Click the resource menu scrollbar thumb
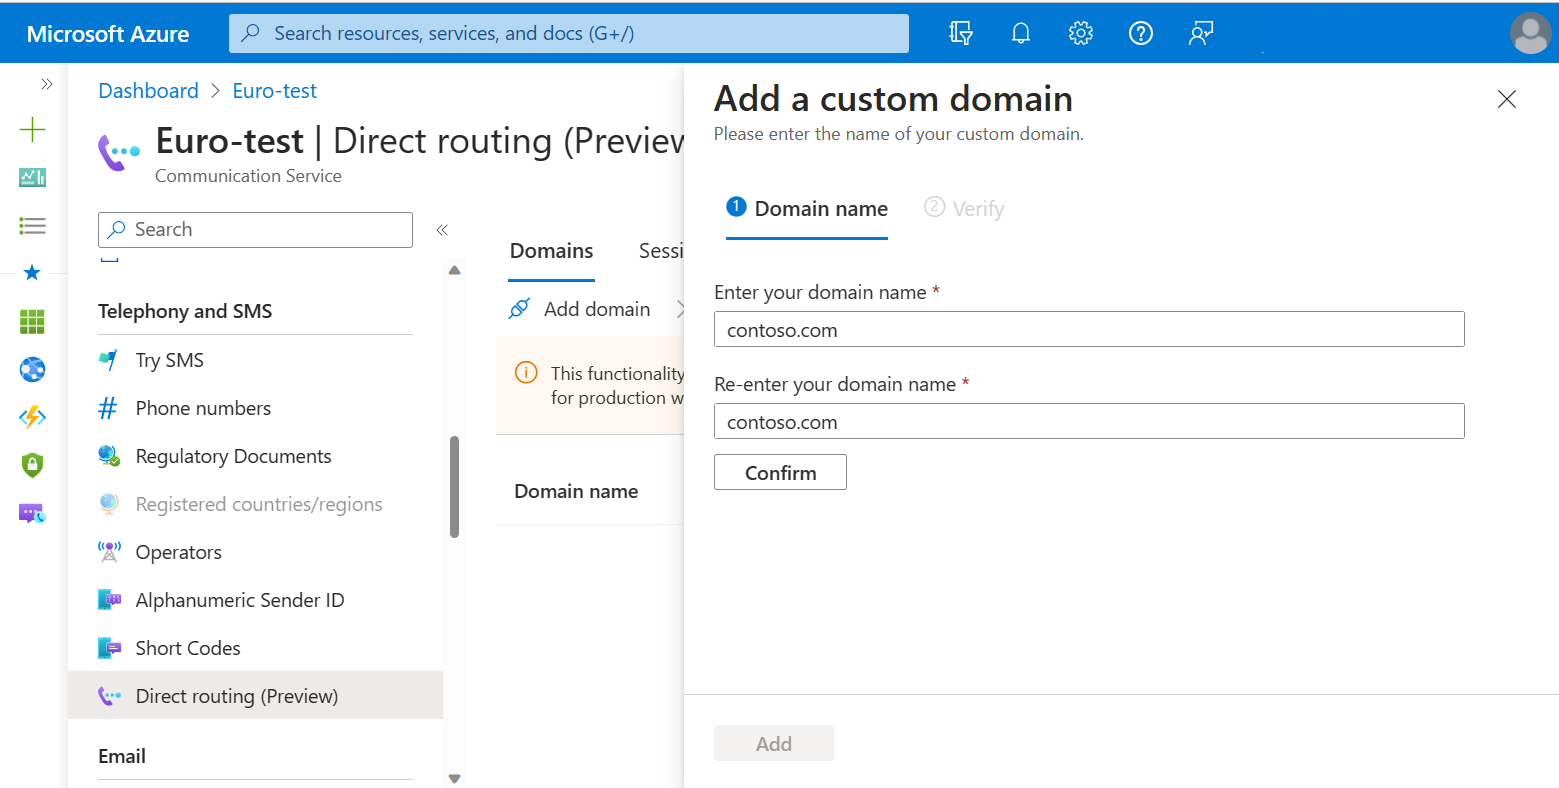The image size is (1559, 788). point(455,487)
